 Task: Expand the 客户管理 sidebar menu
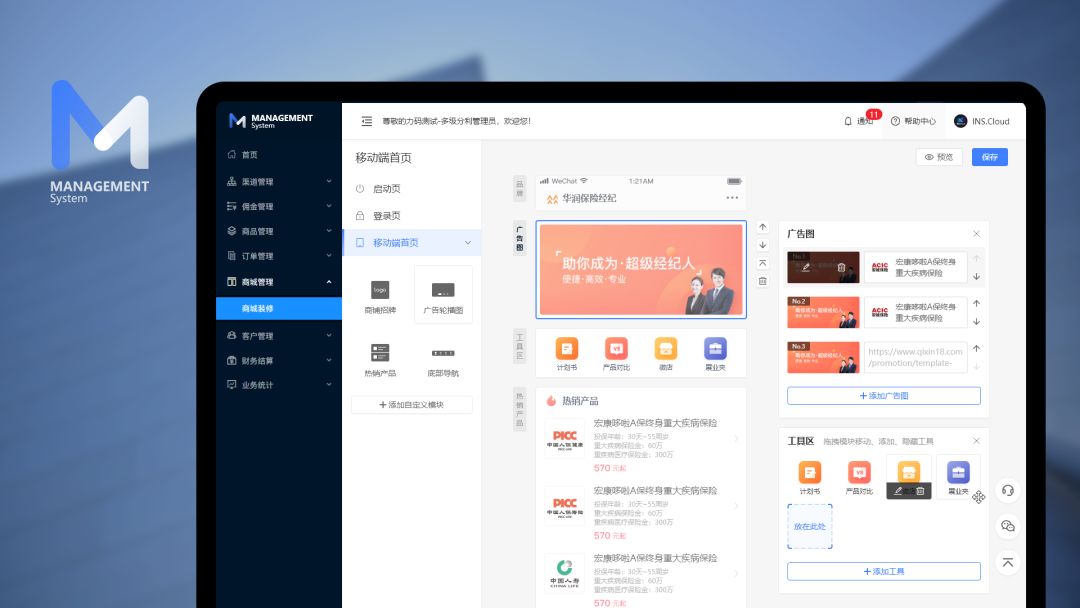[x=279, y=336]
